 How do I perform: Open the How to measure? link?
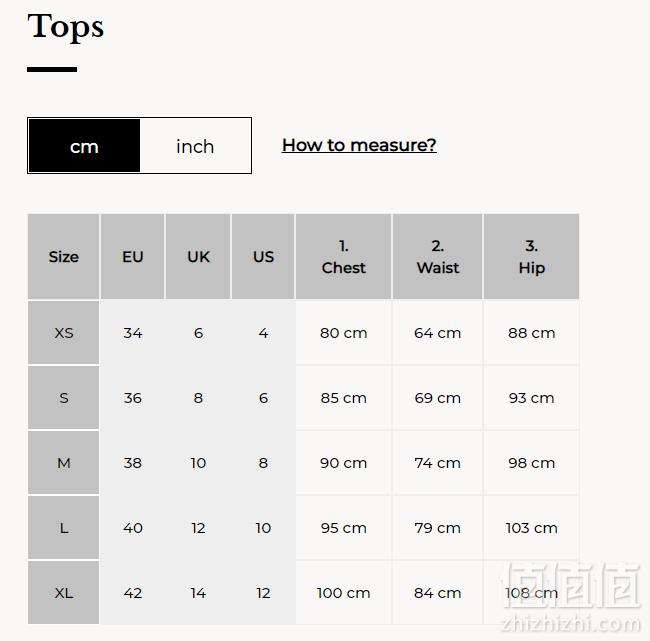pos(359,145)
